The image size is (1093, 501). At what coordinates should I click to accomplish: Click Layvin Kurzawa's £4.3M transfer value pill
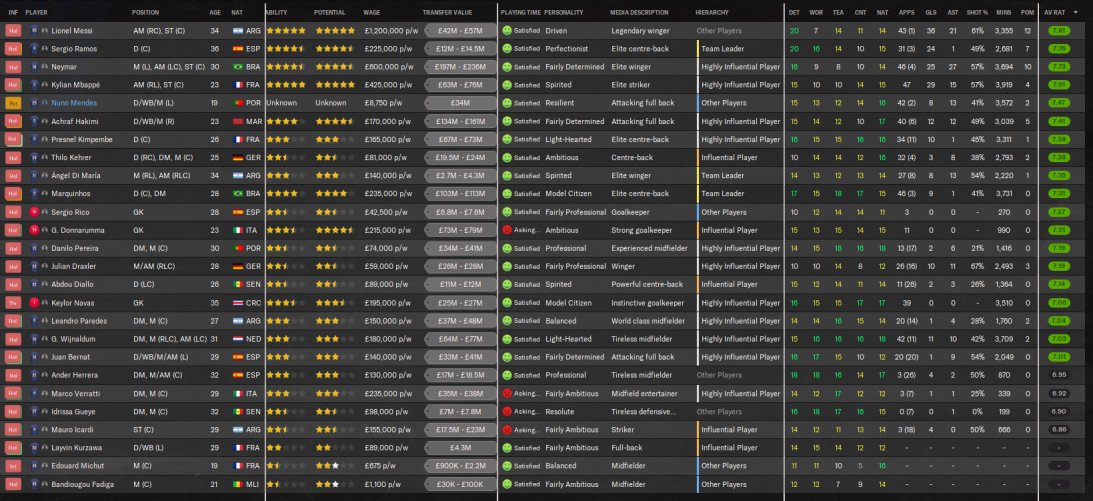pos(460,448)
